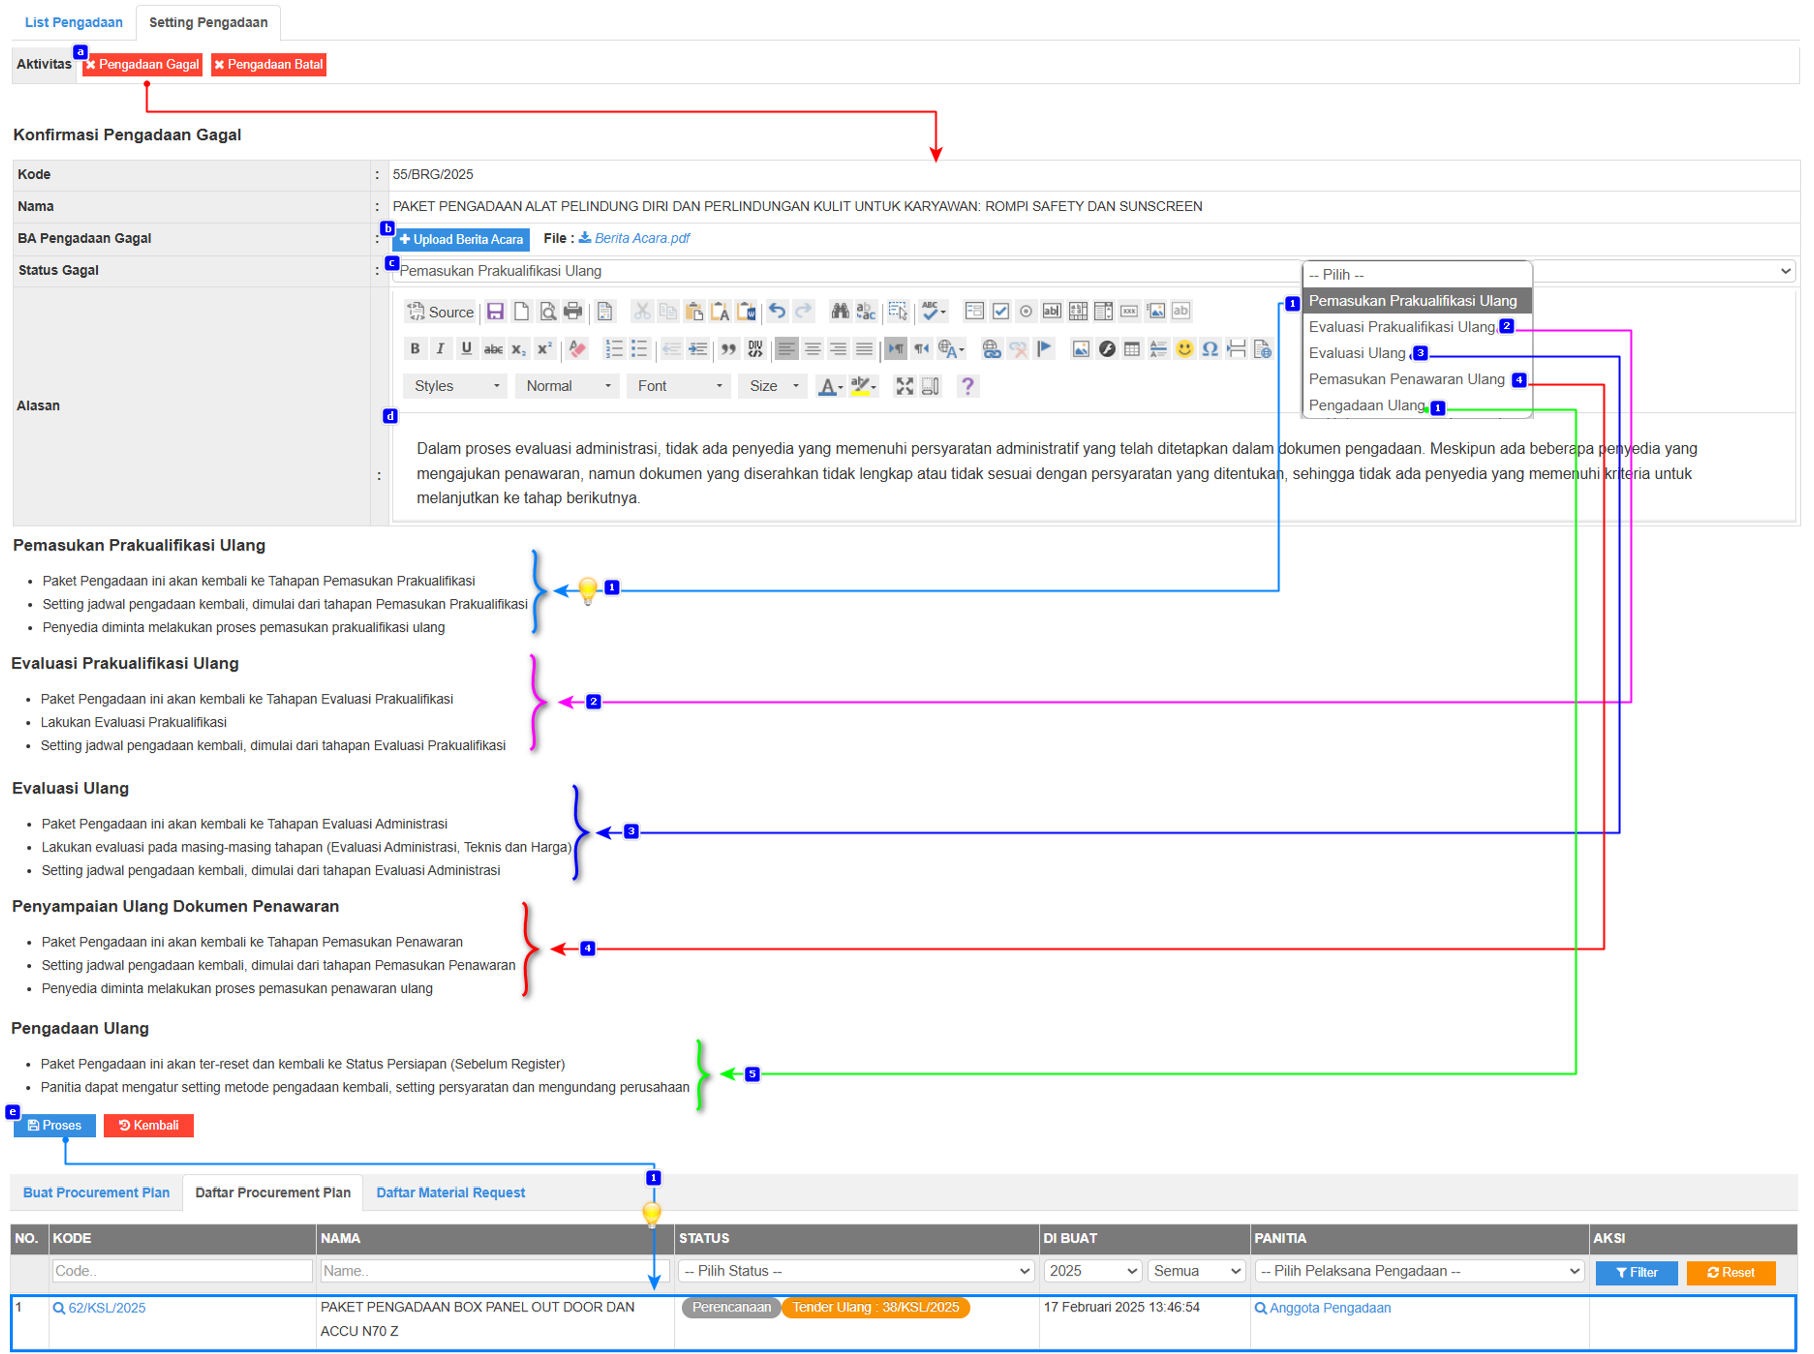This screenshot has height=1354, width=1814.
Task: Click the Find binoculars icon
Action: (840, 312)
